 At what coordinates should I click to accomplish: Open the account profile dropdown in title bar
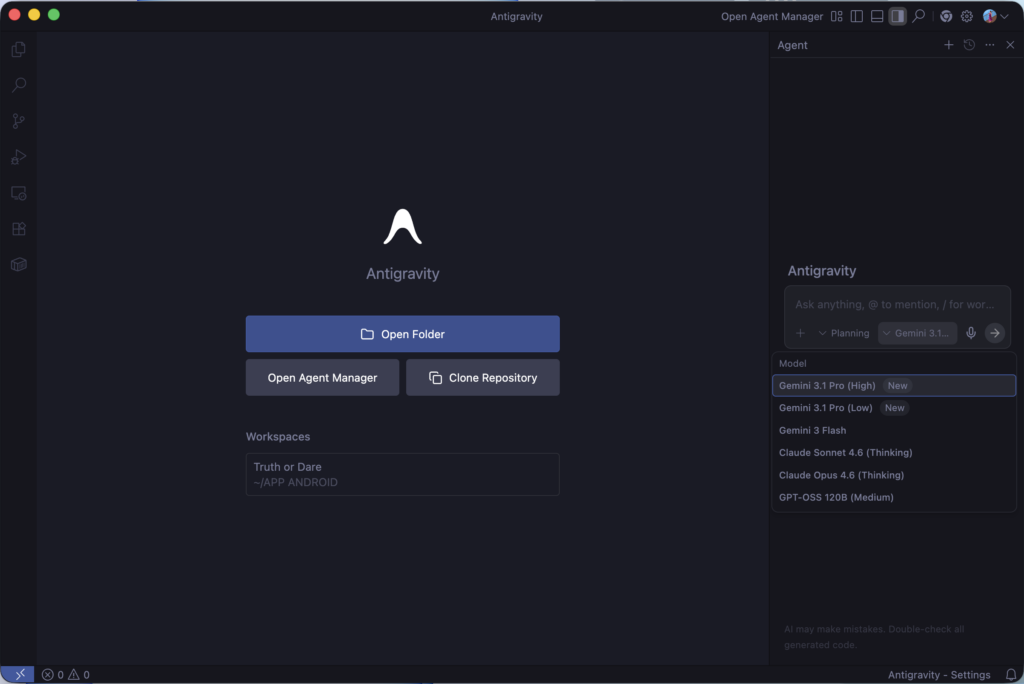pos(995,16)
